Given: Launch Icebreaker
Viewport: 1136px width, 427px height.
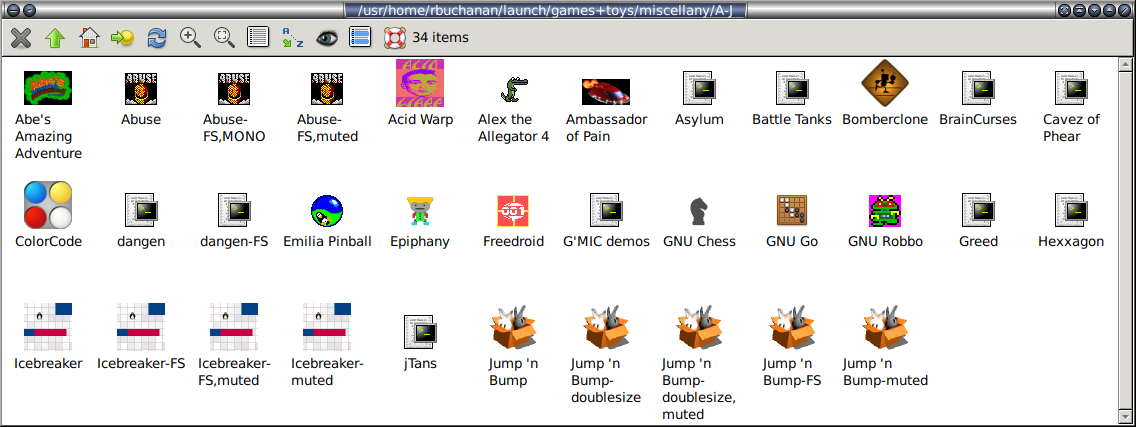Looking at the screenshot, I should (48, 326).
